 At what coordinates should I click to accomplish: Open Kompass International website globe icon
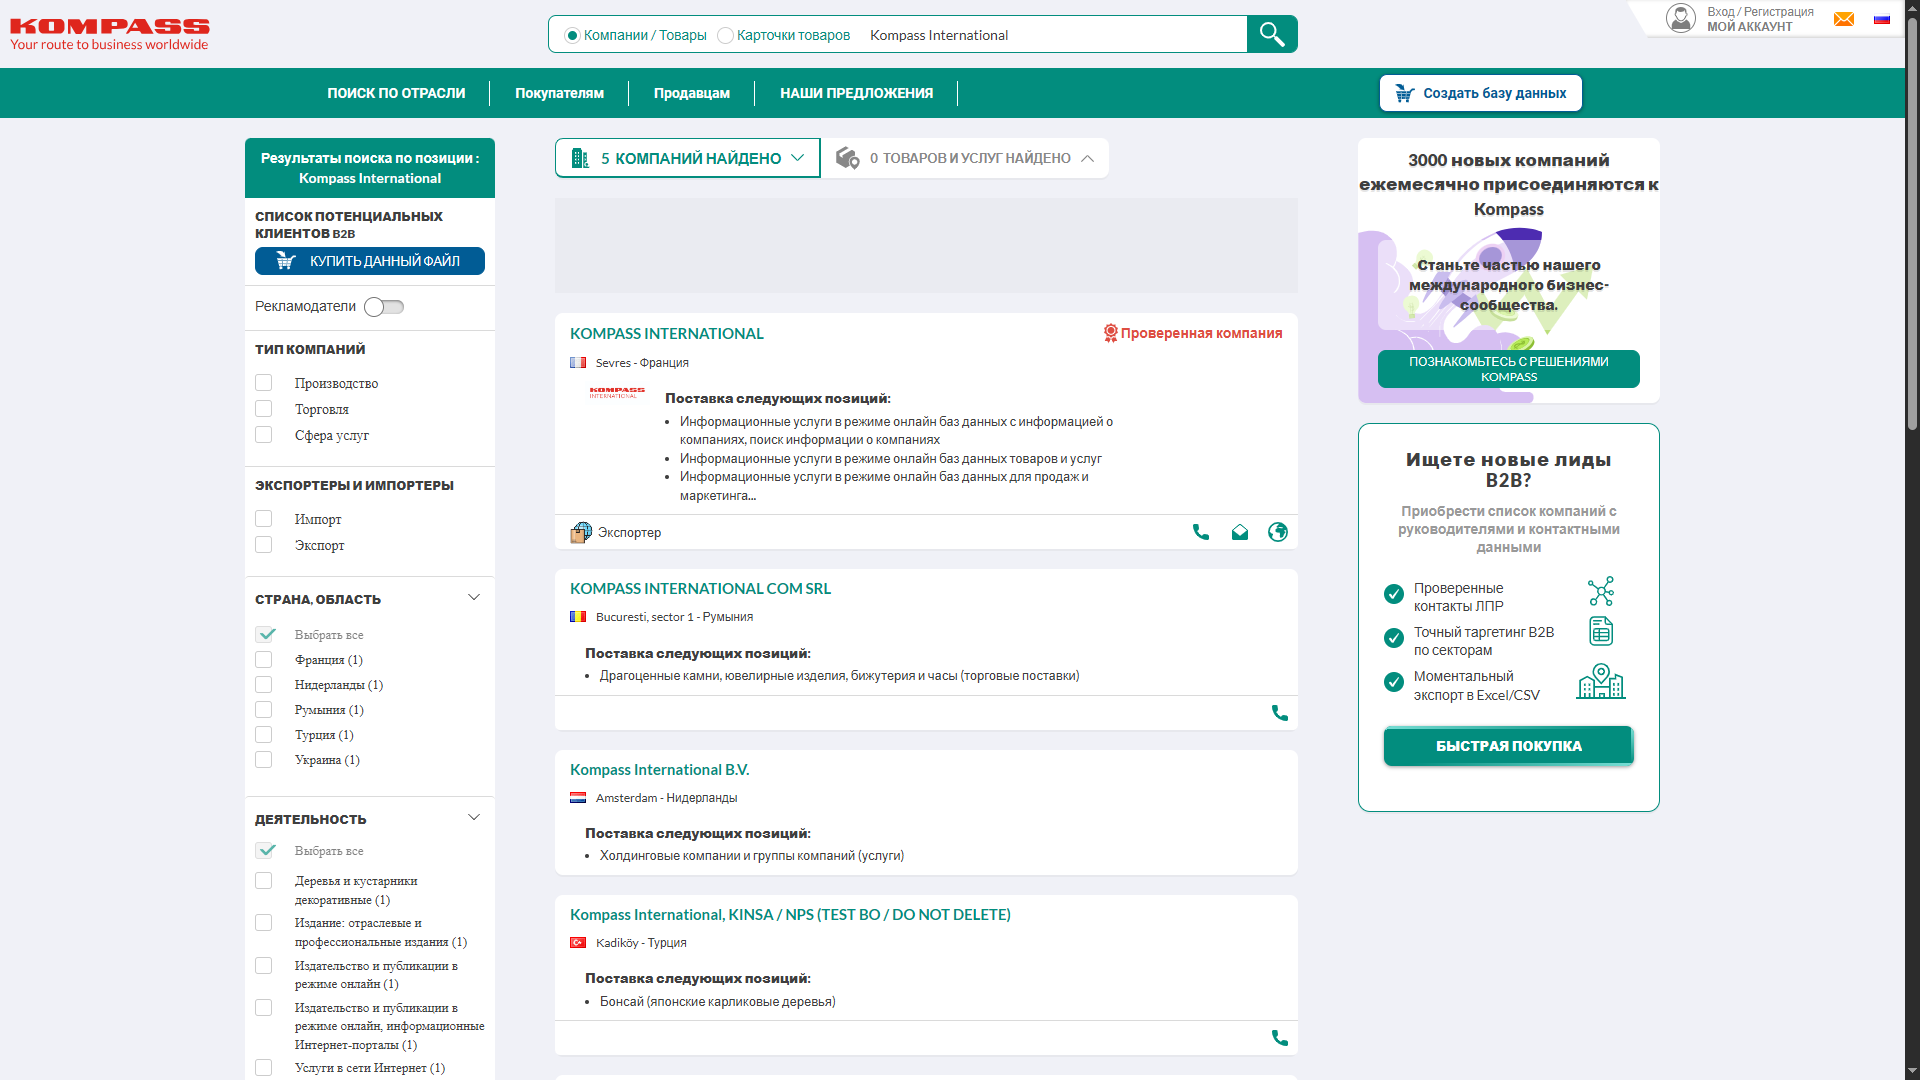(x=1278, y=532)
